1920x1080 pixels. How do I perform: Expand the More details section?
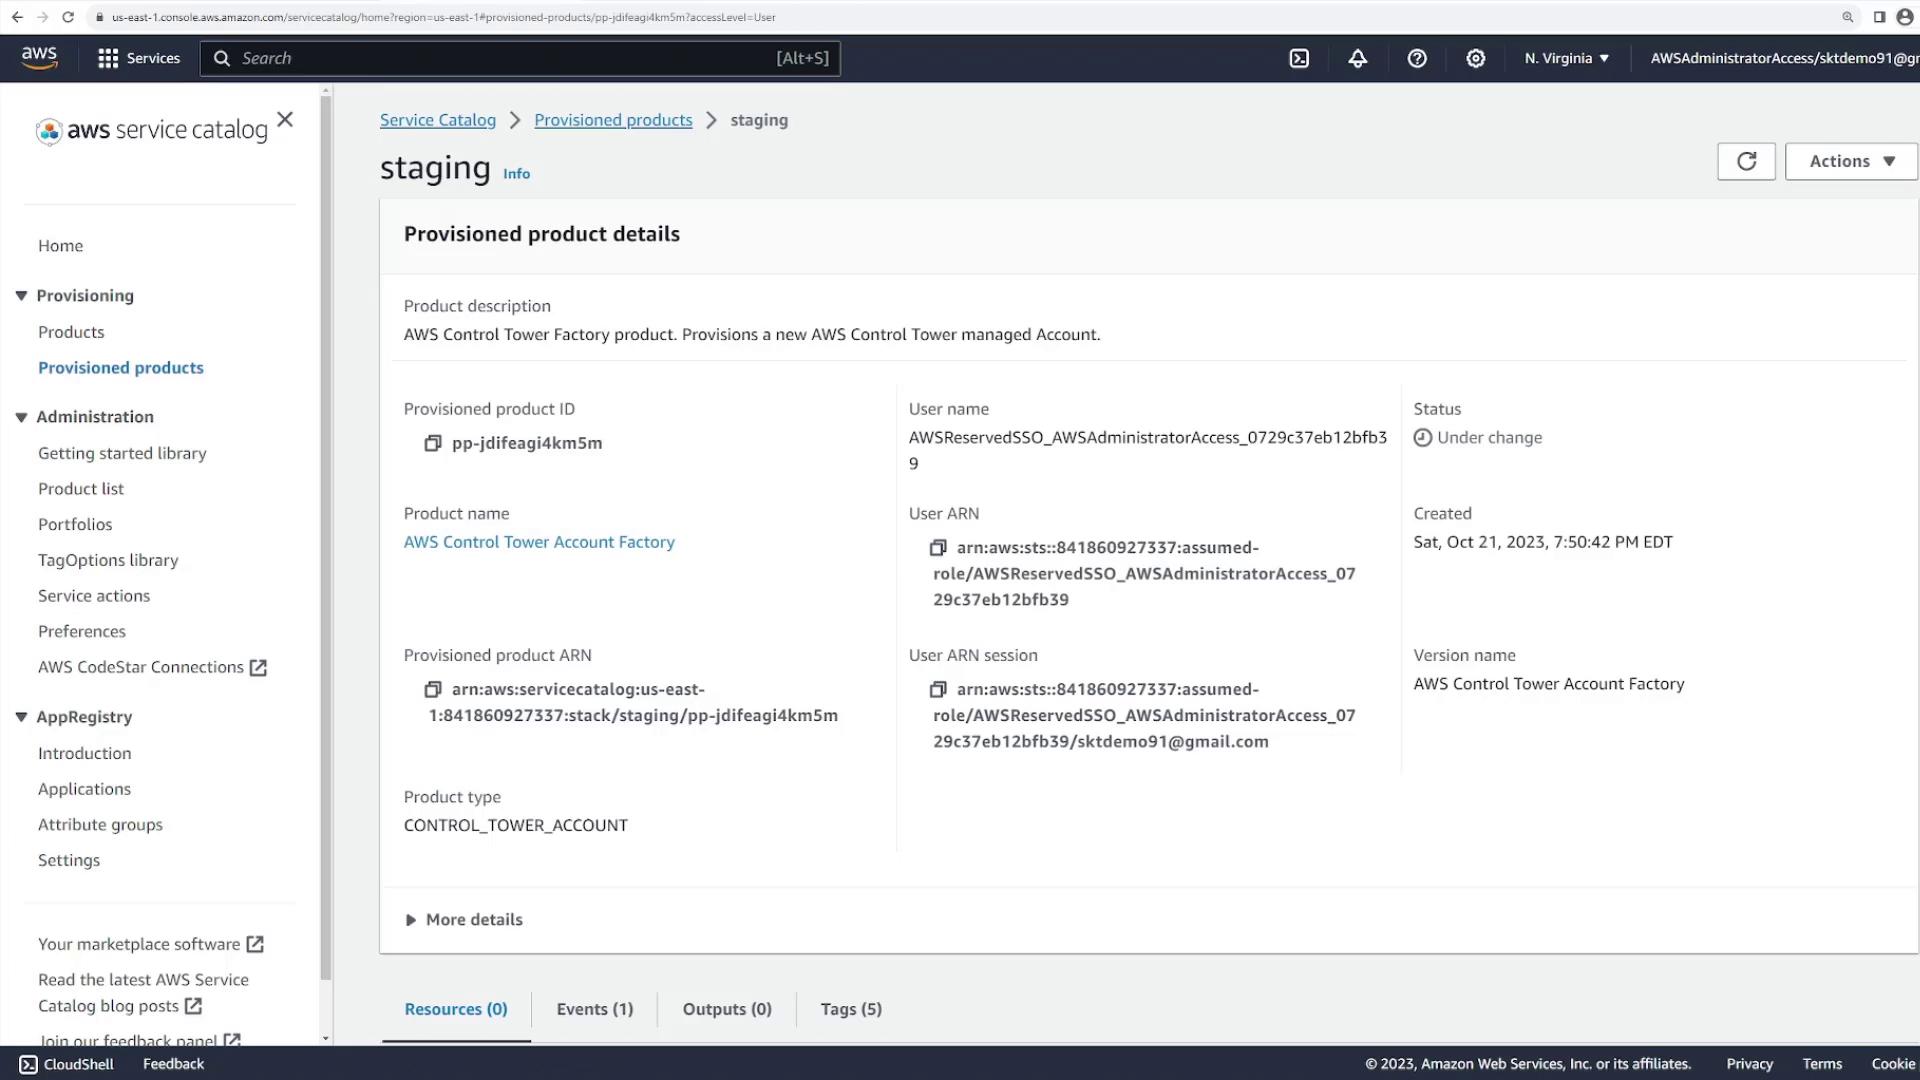click(464, 920)
